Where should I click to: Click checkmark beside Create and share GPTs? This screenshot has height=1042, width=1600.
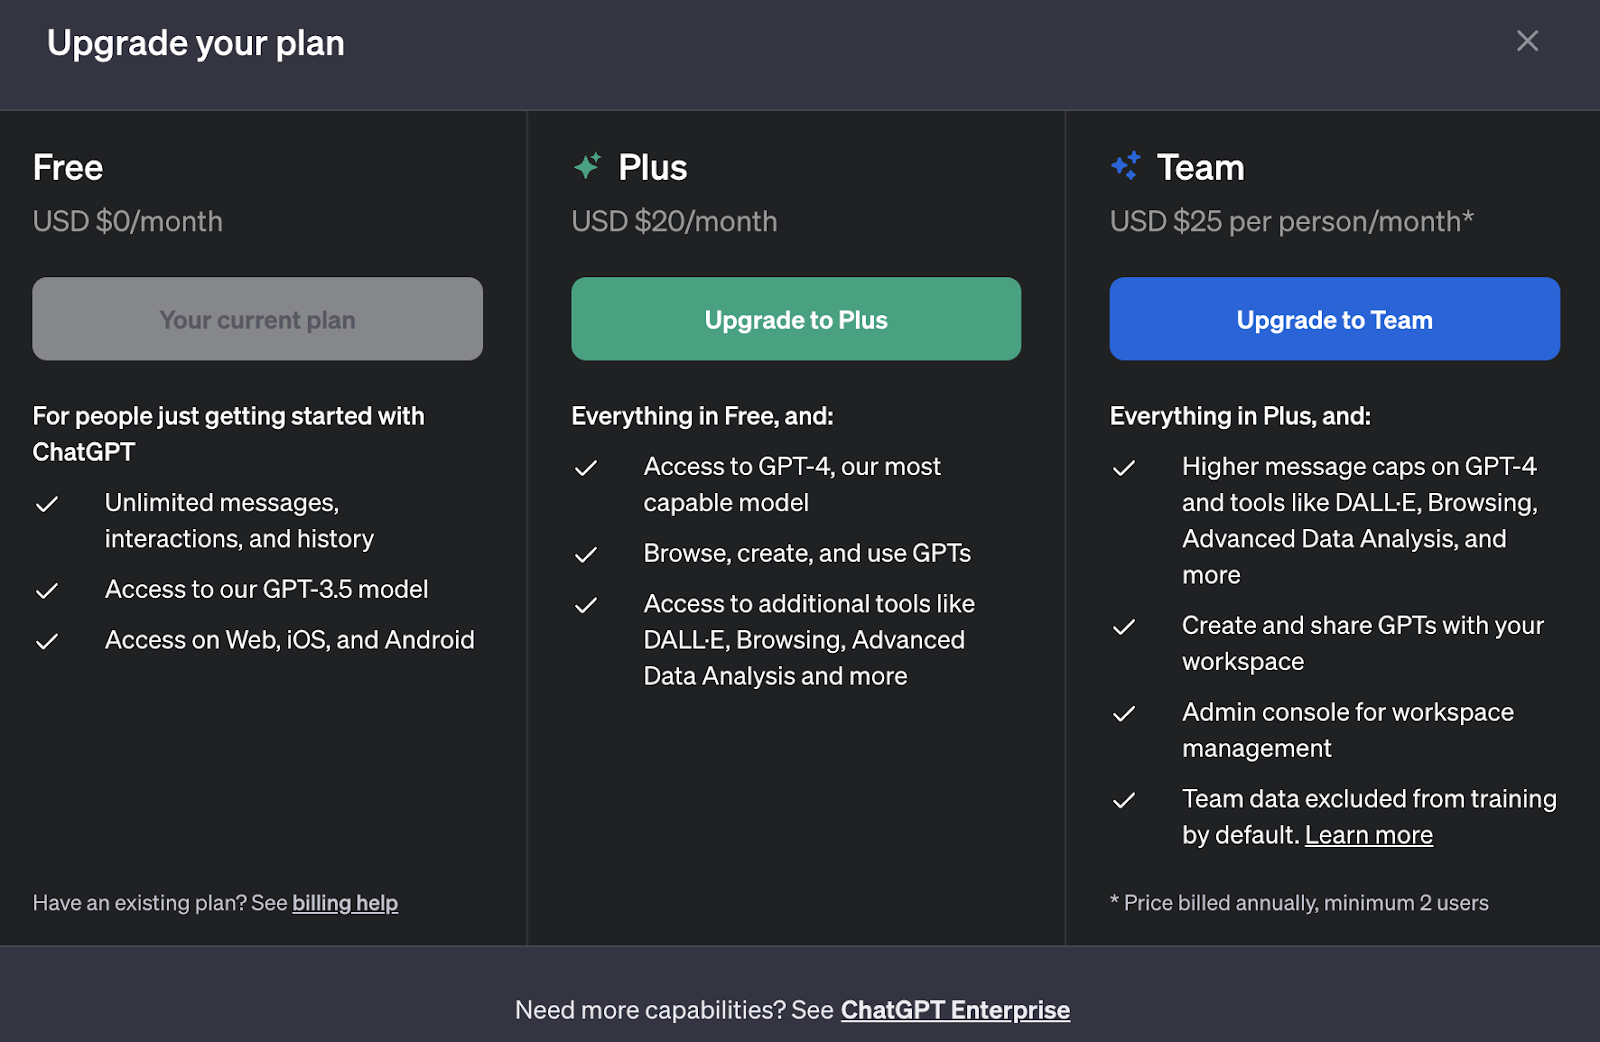(x=1124, y=627)
